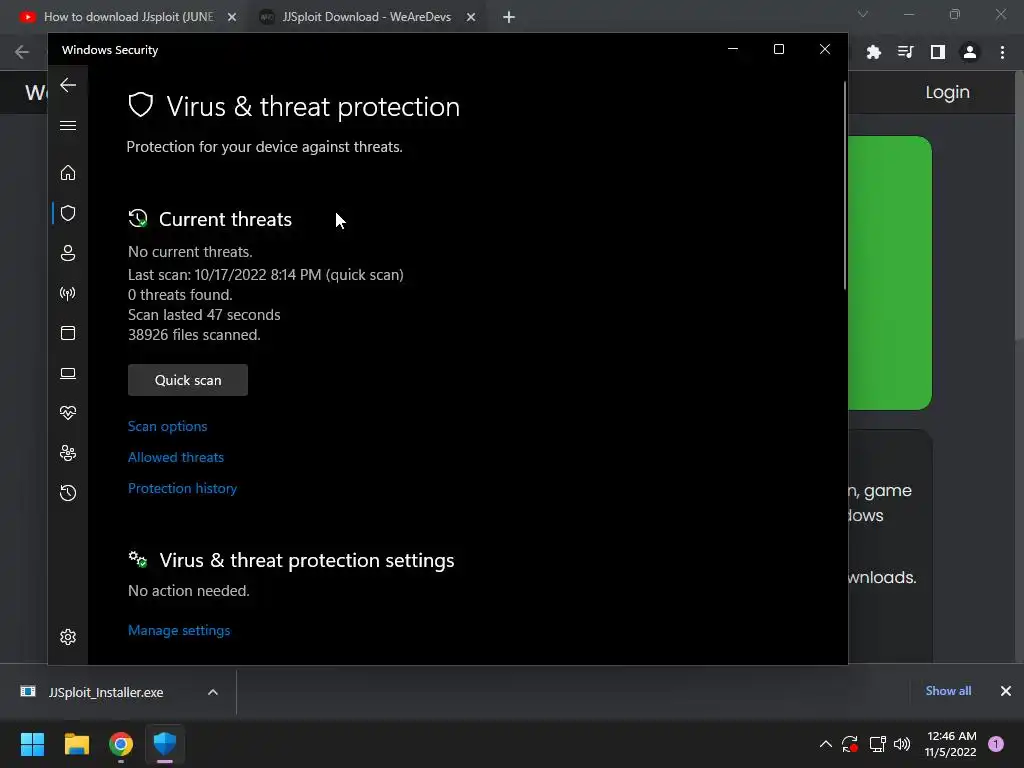
Task: Click Show all downloads
Action: pyautogui.click(x=948, y=691)
